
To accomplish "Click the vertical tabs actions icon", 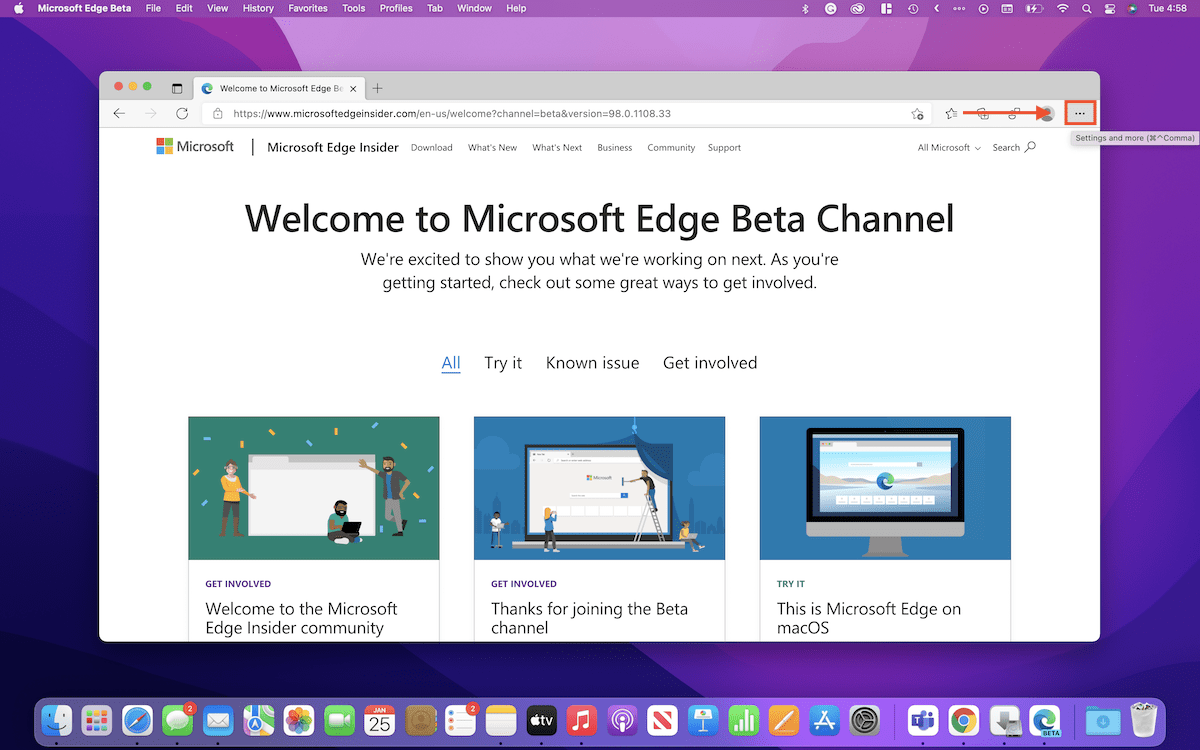I will point(177,89).
